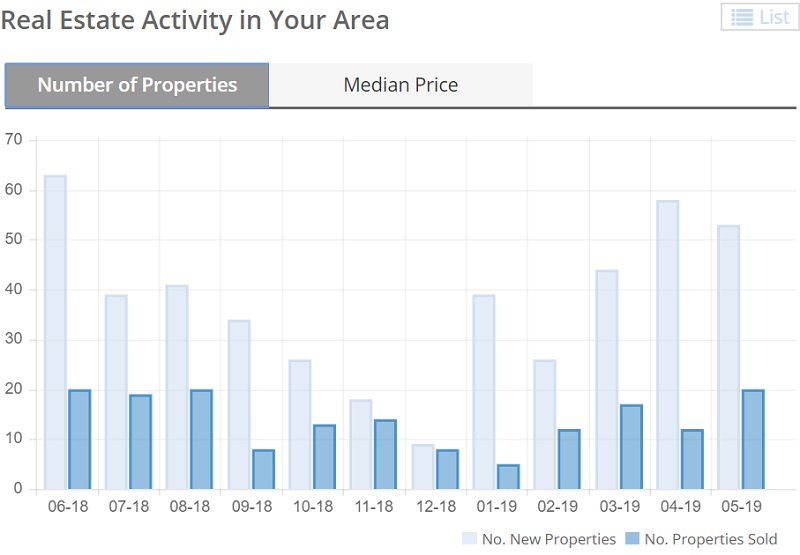Click the 08-18 properties sold bar
800x555 pixels.
pyautogui.click(x=202, y=439)
